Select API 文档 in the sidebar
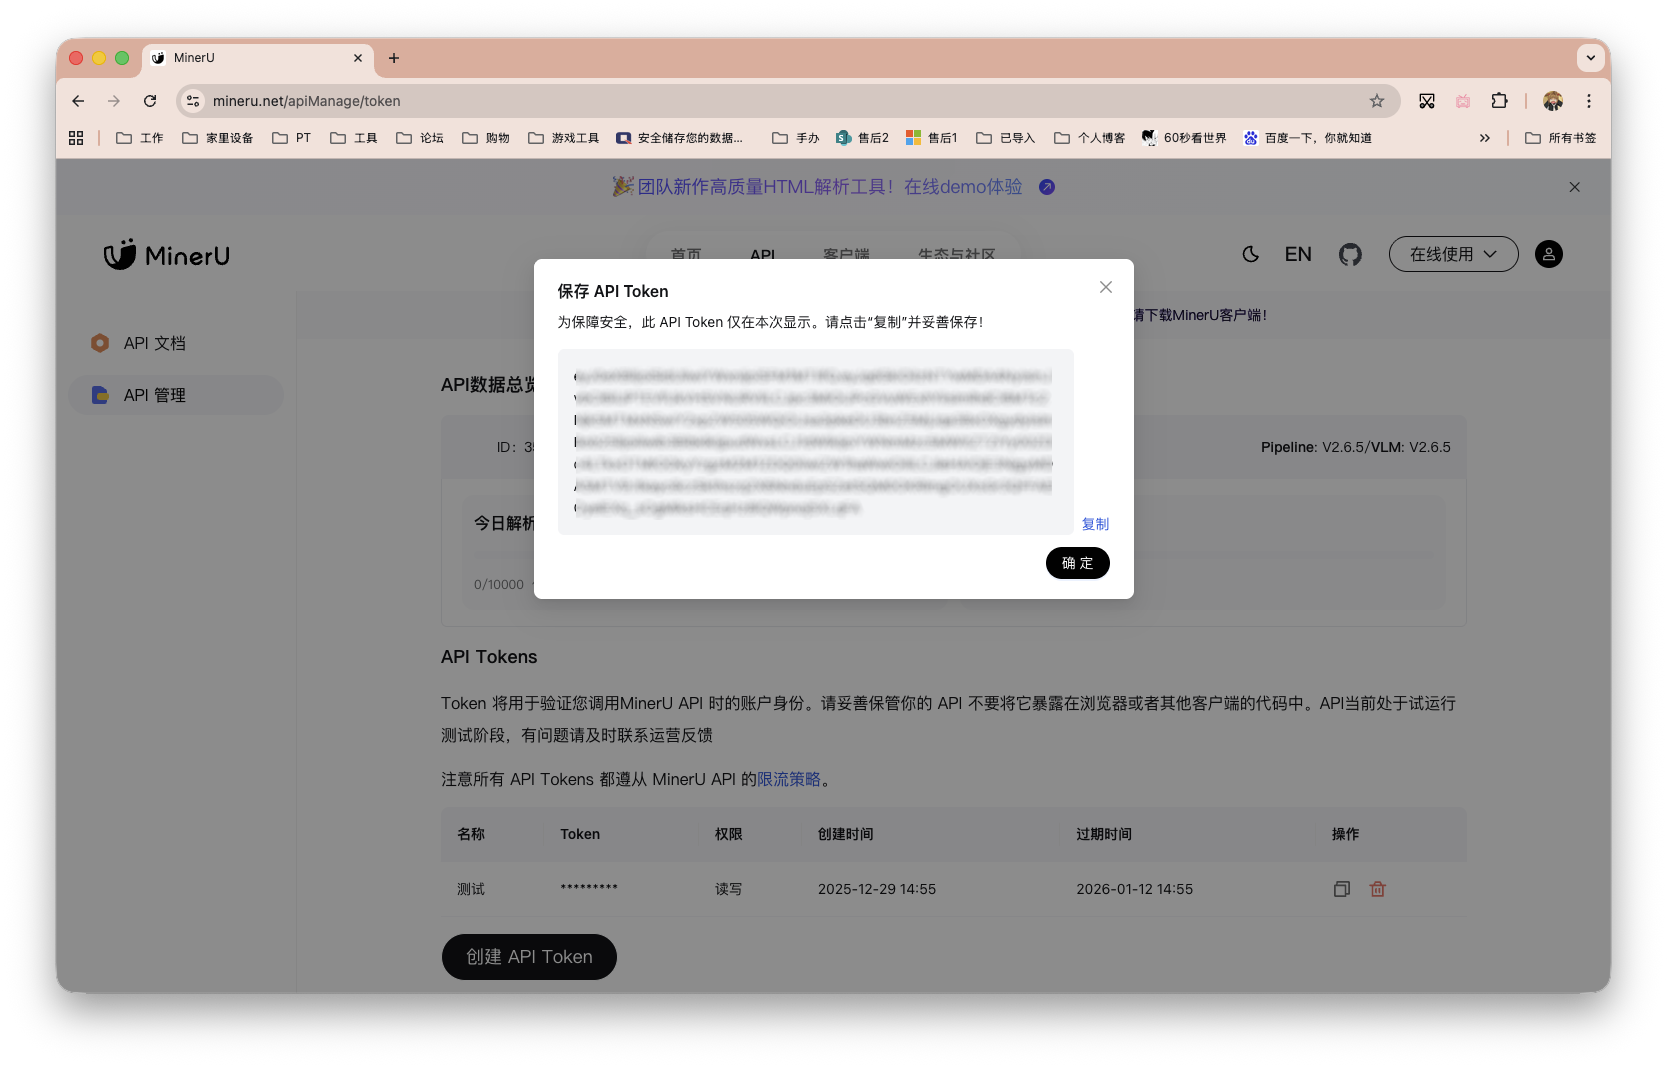Screen dimensions: 1667x1067 [153, 342]
